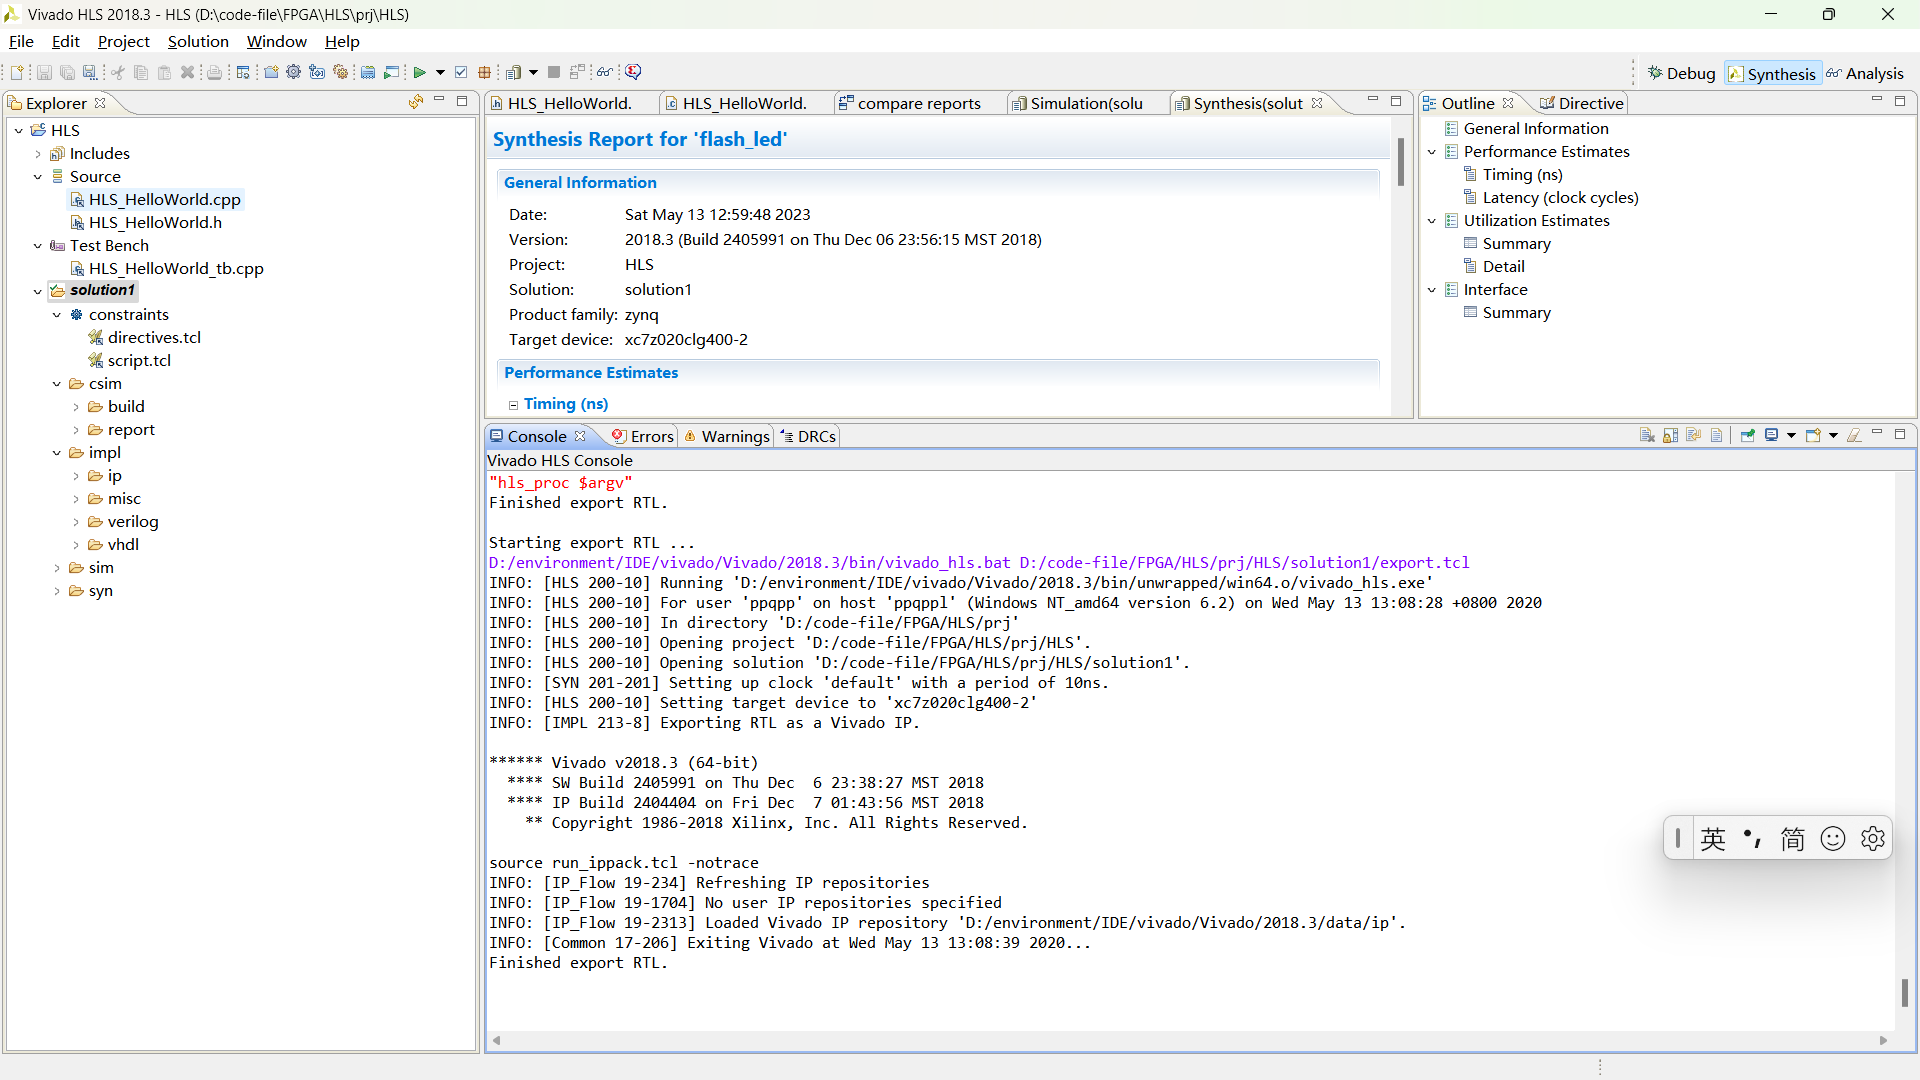
Task: Maximize the Console panel
Action: pos(1900,434)
